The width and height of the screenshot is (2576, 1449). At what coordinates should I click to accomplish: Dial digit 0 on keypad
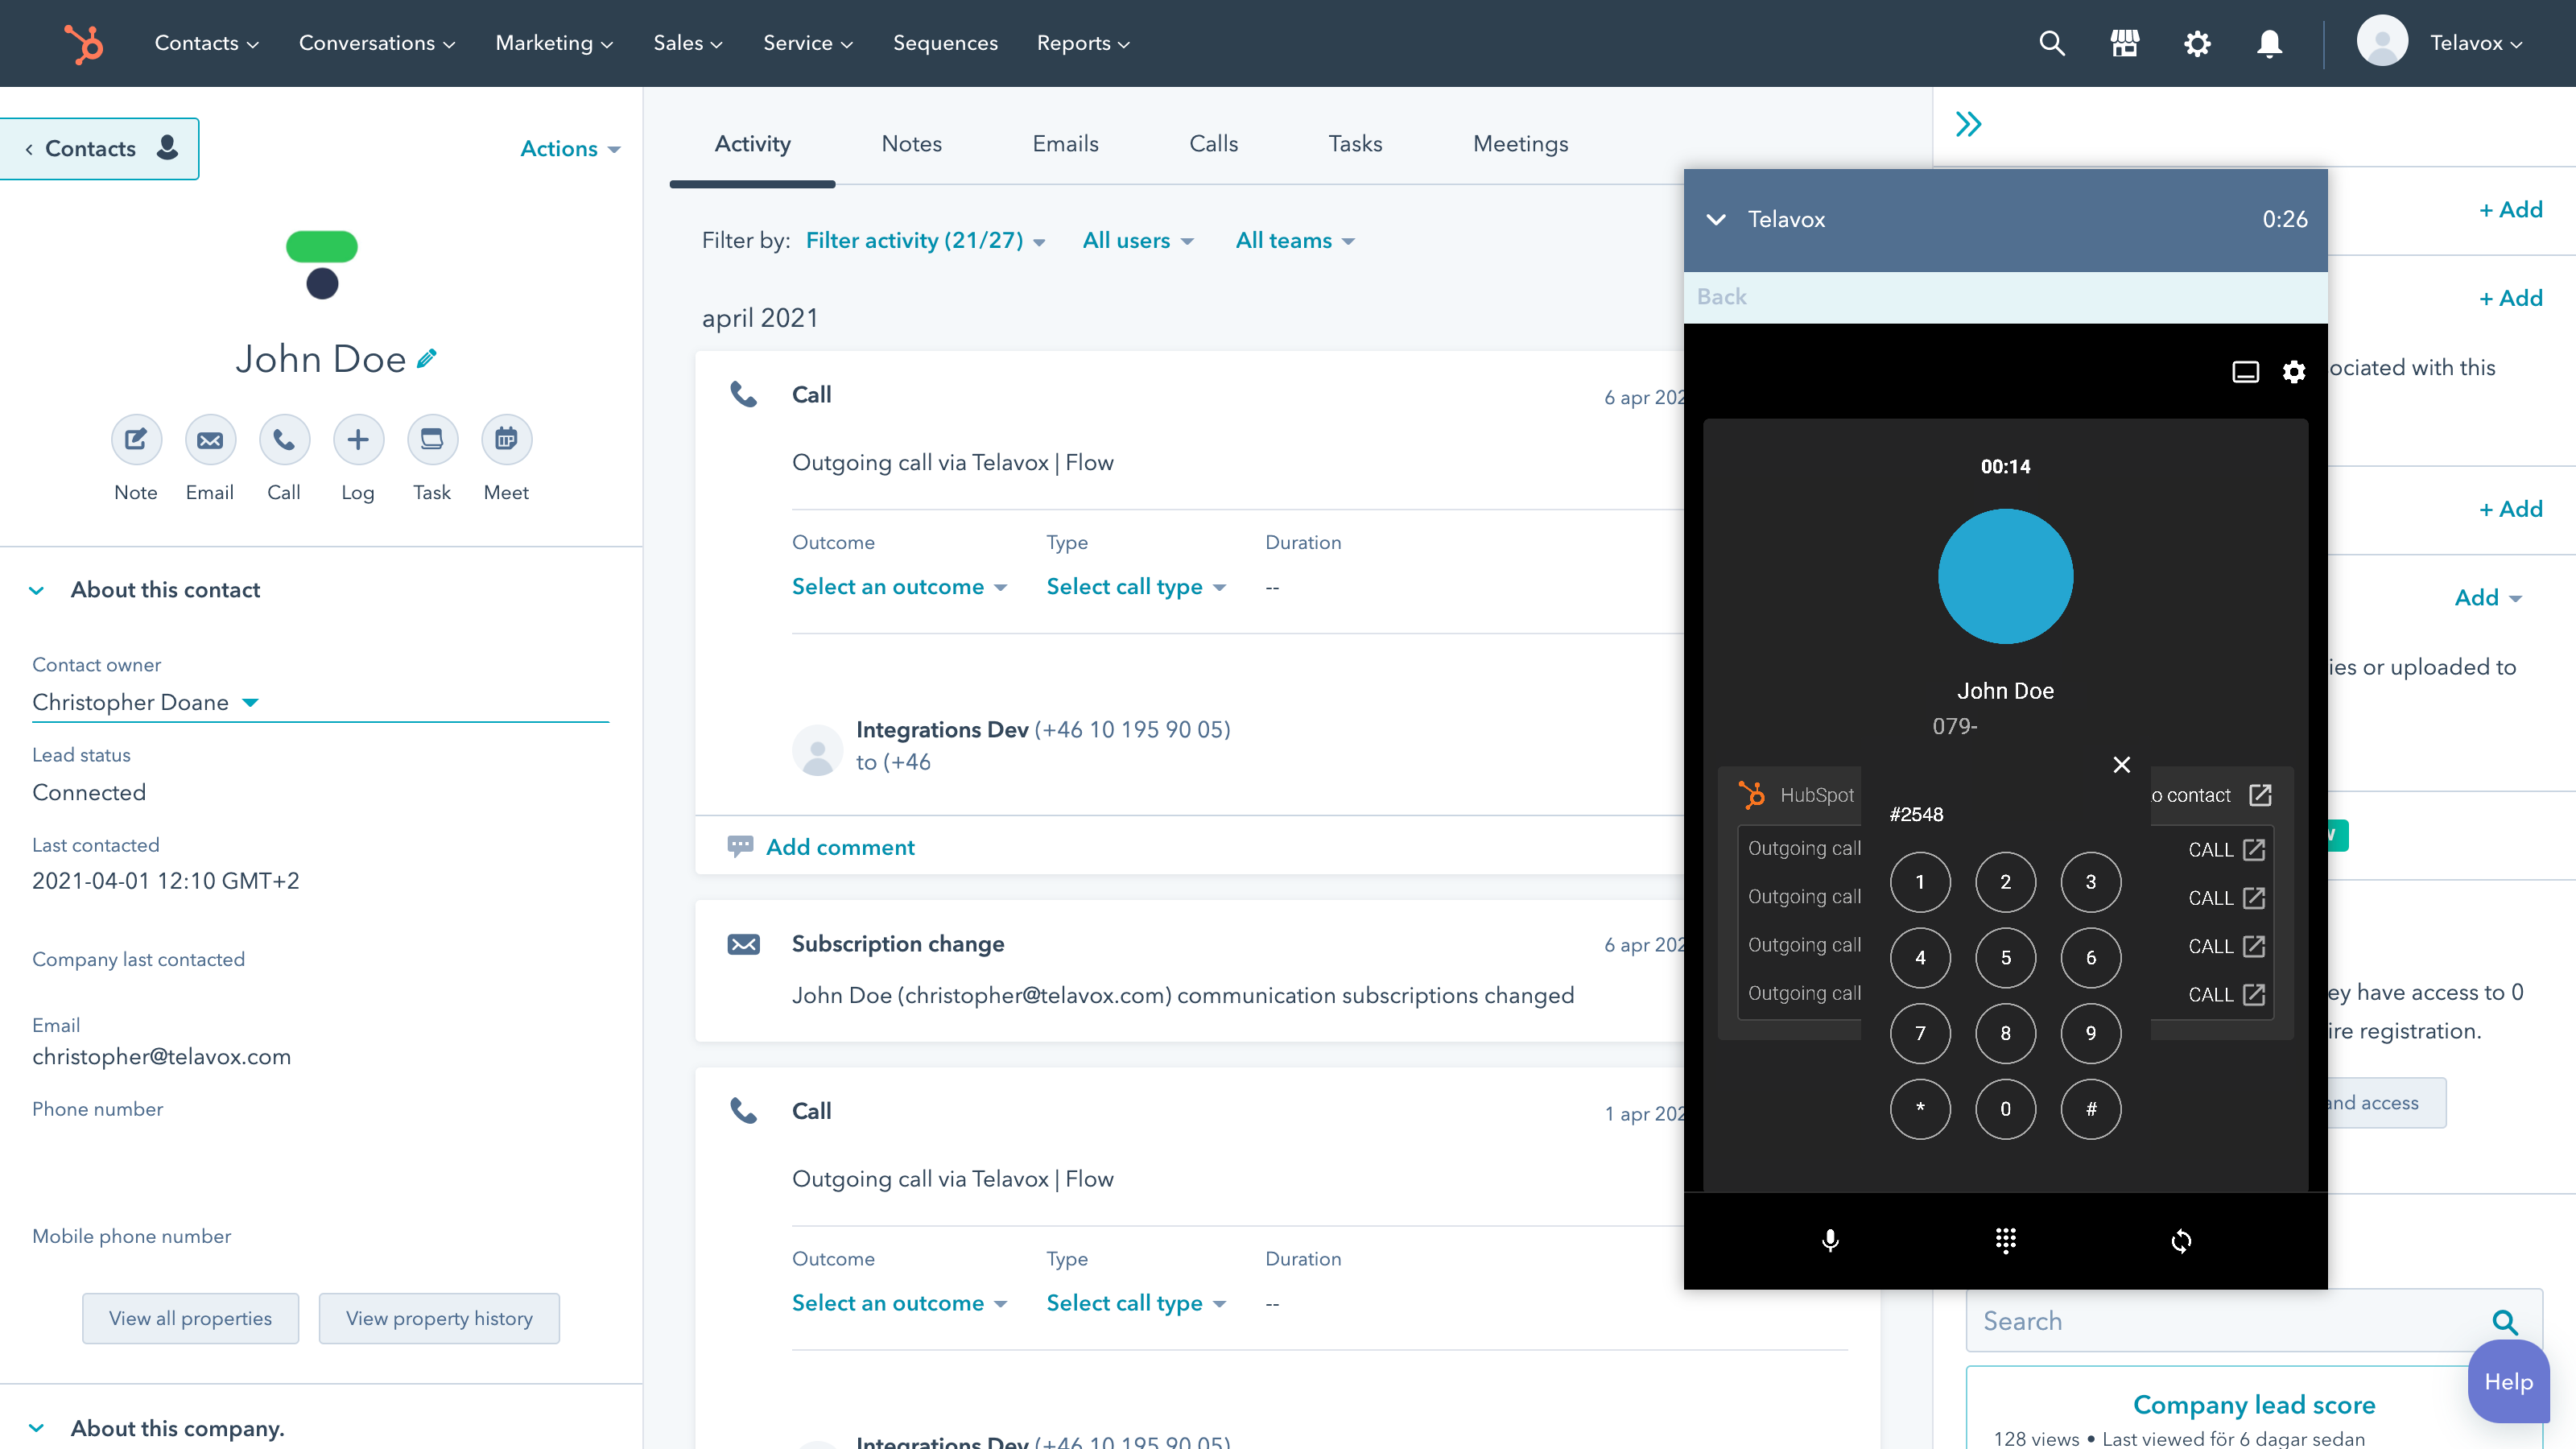2005,1109
